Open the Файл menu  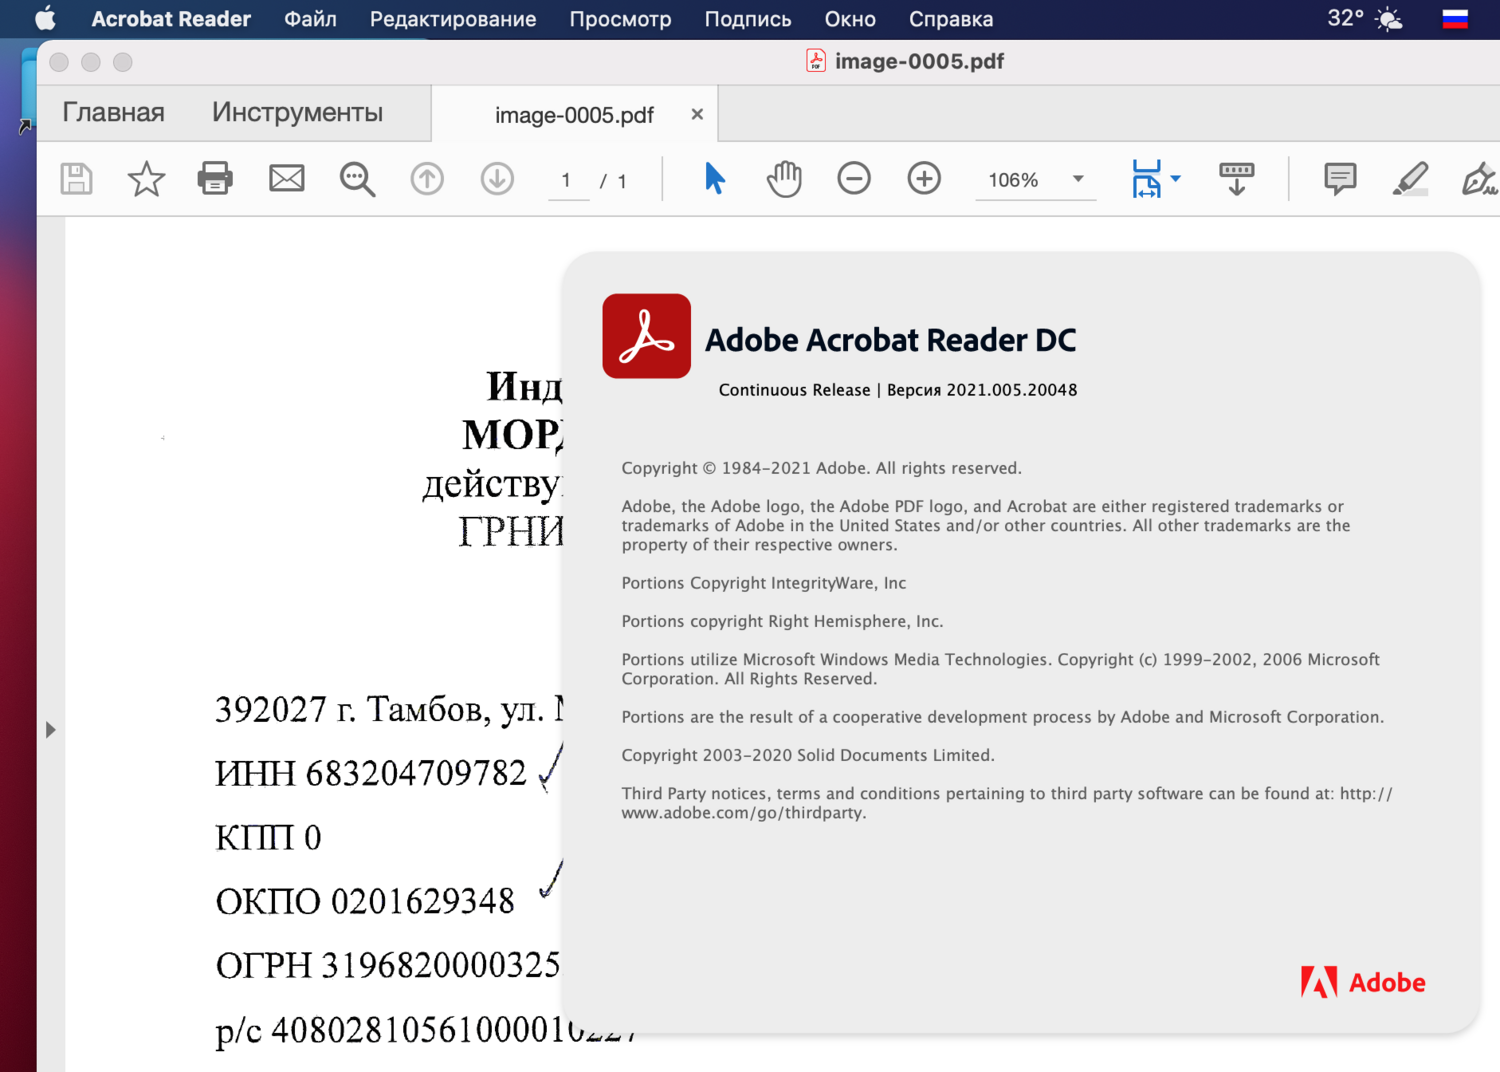tap(310, 19)
